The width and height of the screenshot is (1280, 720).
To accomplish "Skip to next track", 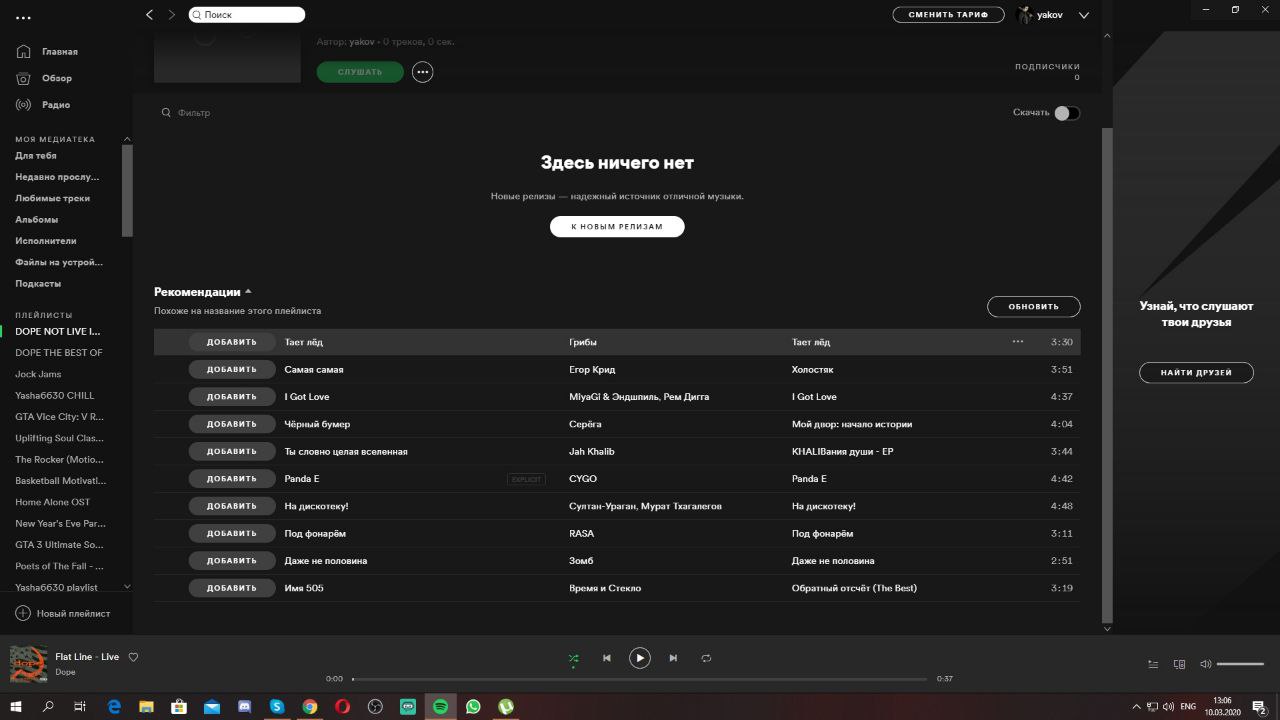I will 673,658.
